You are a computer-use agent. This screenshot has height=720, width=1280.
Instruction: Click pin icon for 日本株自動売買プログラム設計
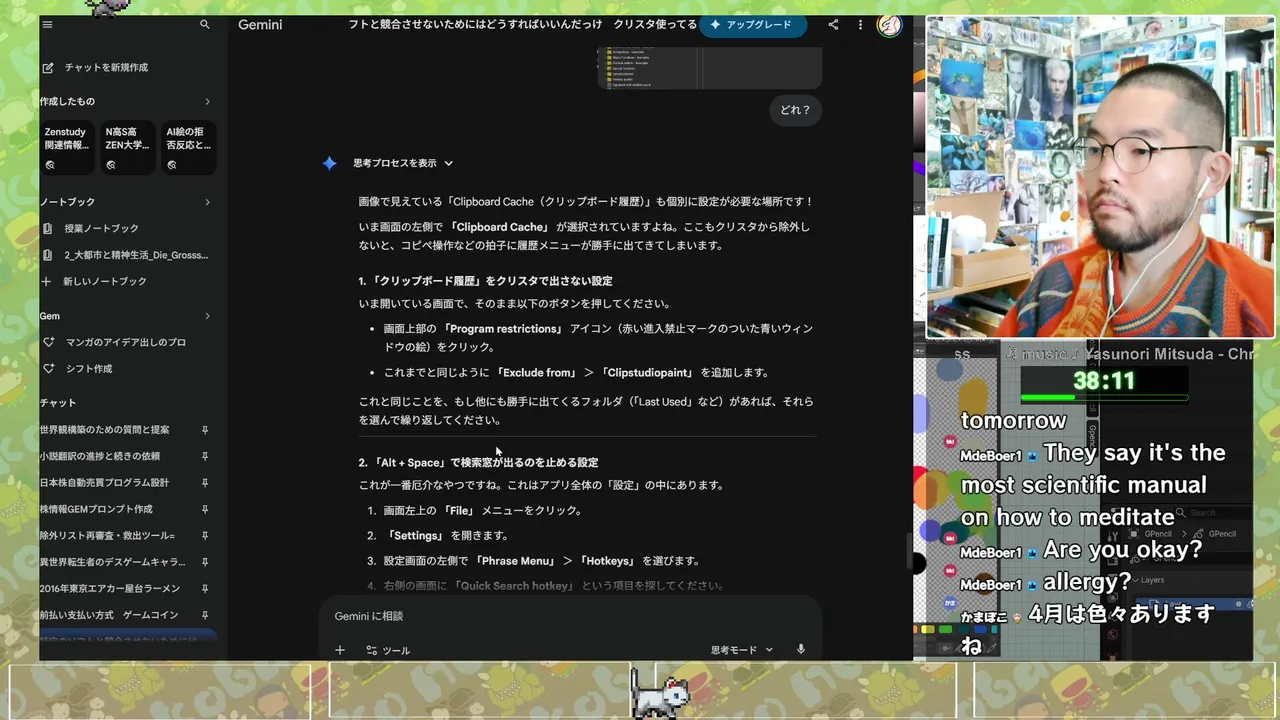pos(205,482)
